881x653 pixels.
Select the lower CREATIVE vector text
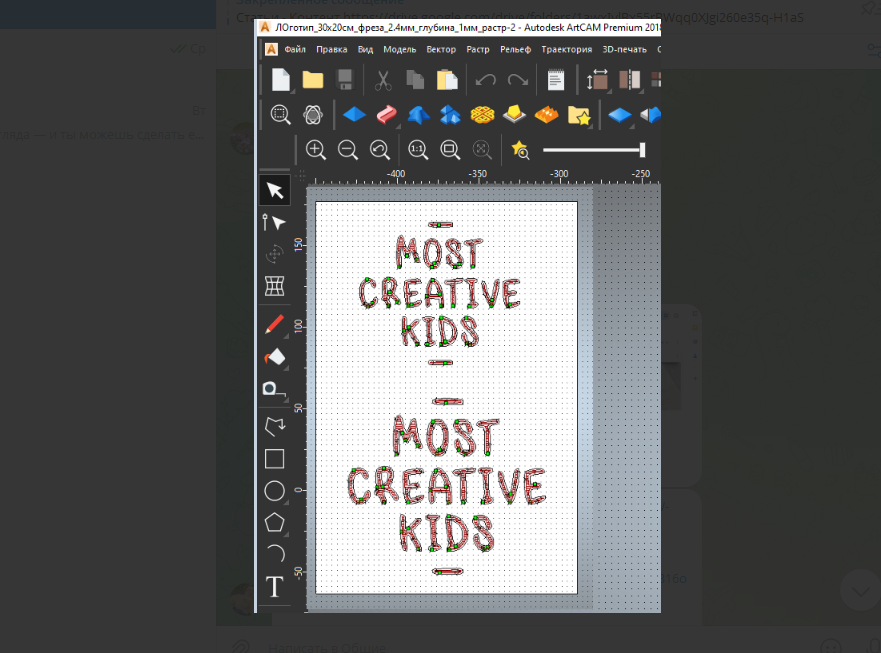click(x=446, y=486)
